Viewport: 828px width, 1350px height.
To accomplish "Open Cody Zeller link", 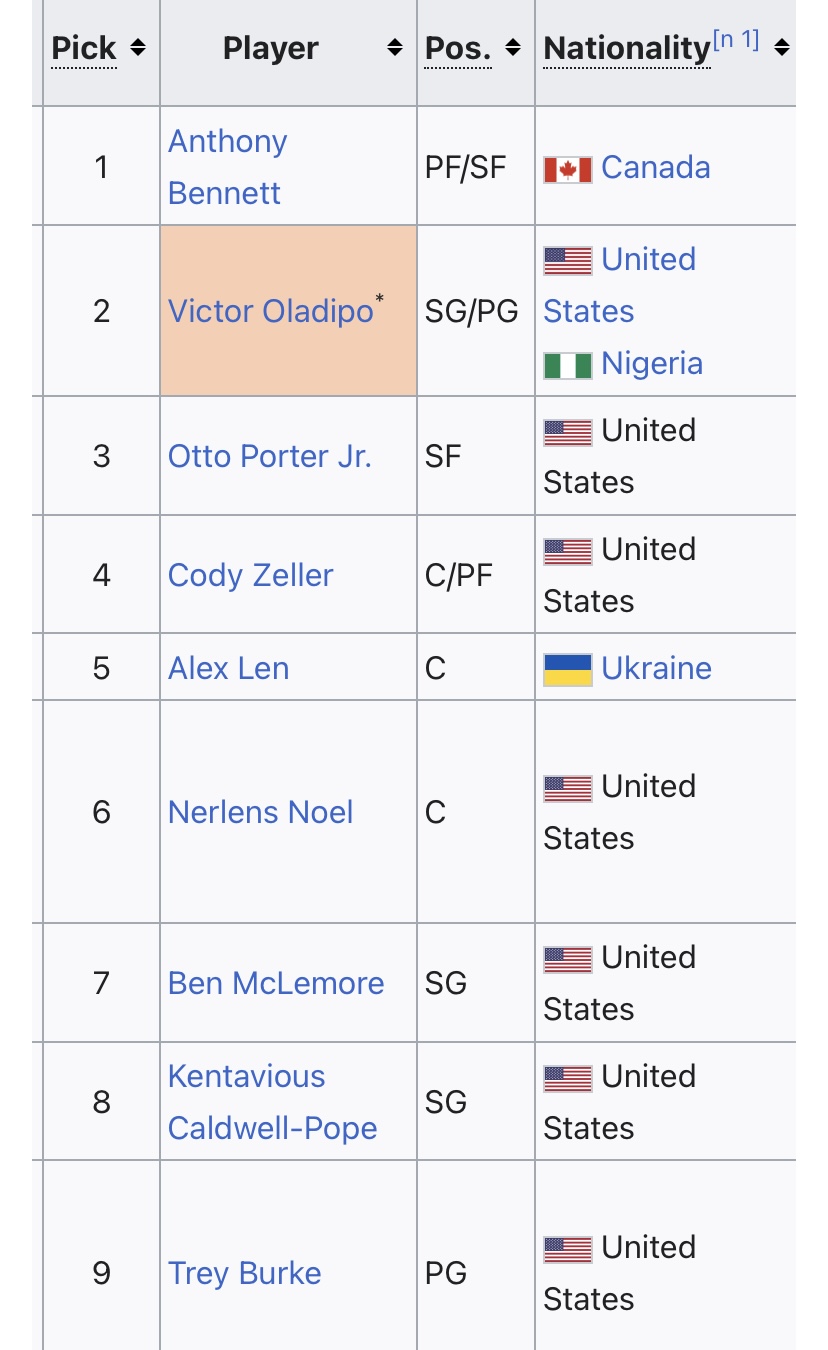I will pos(251,575).
